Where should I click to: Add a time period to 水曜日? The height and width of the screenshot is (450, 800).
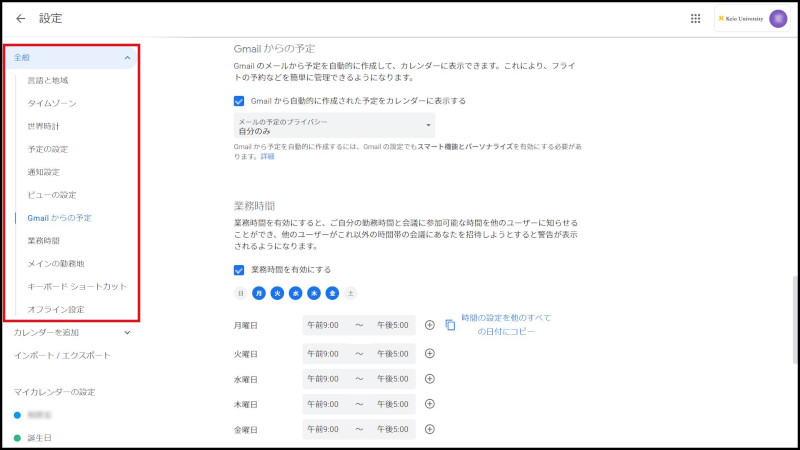point(430,379)
